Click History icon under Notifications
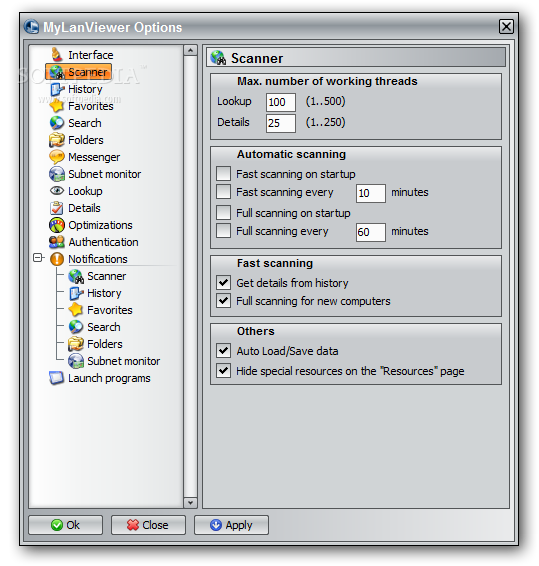The height and width of the screenshot is (566, 539). 76,293
